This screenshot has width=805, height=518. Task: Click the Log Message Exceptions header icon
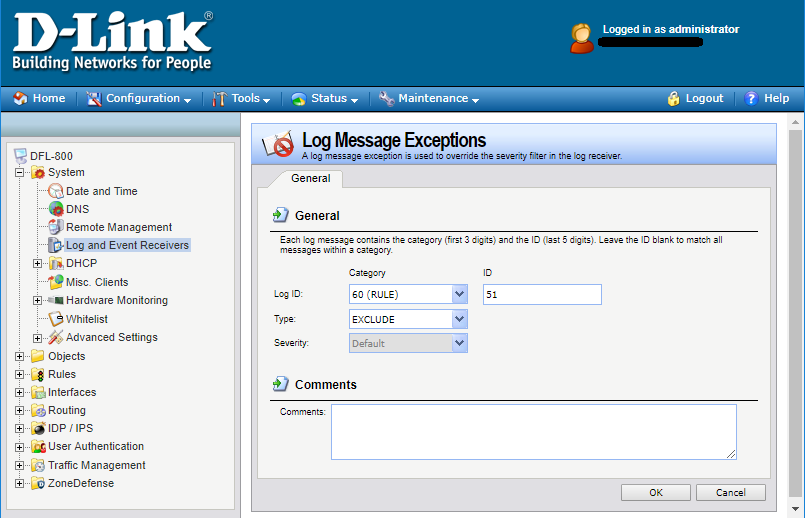(x=278, y=144)
